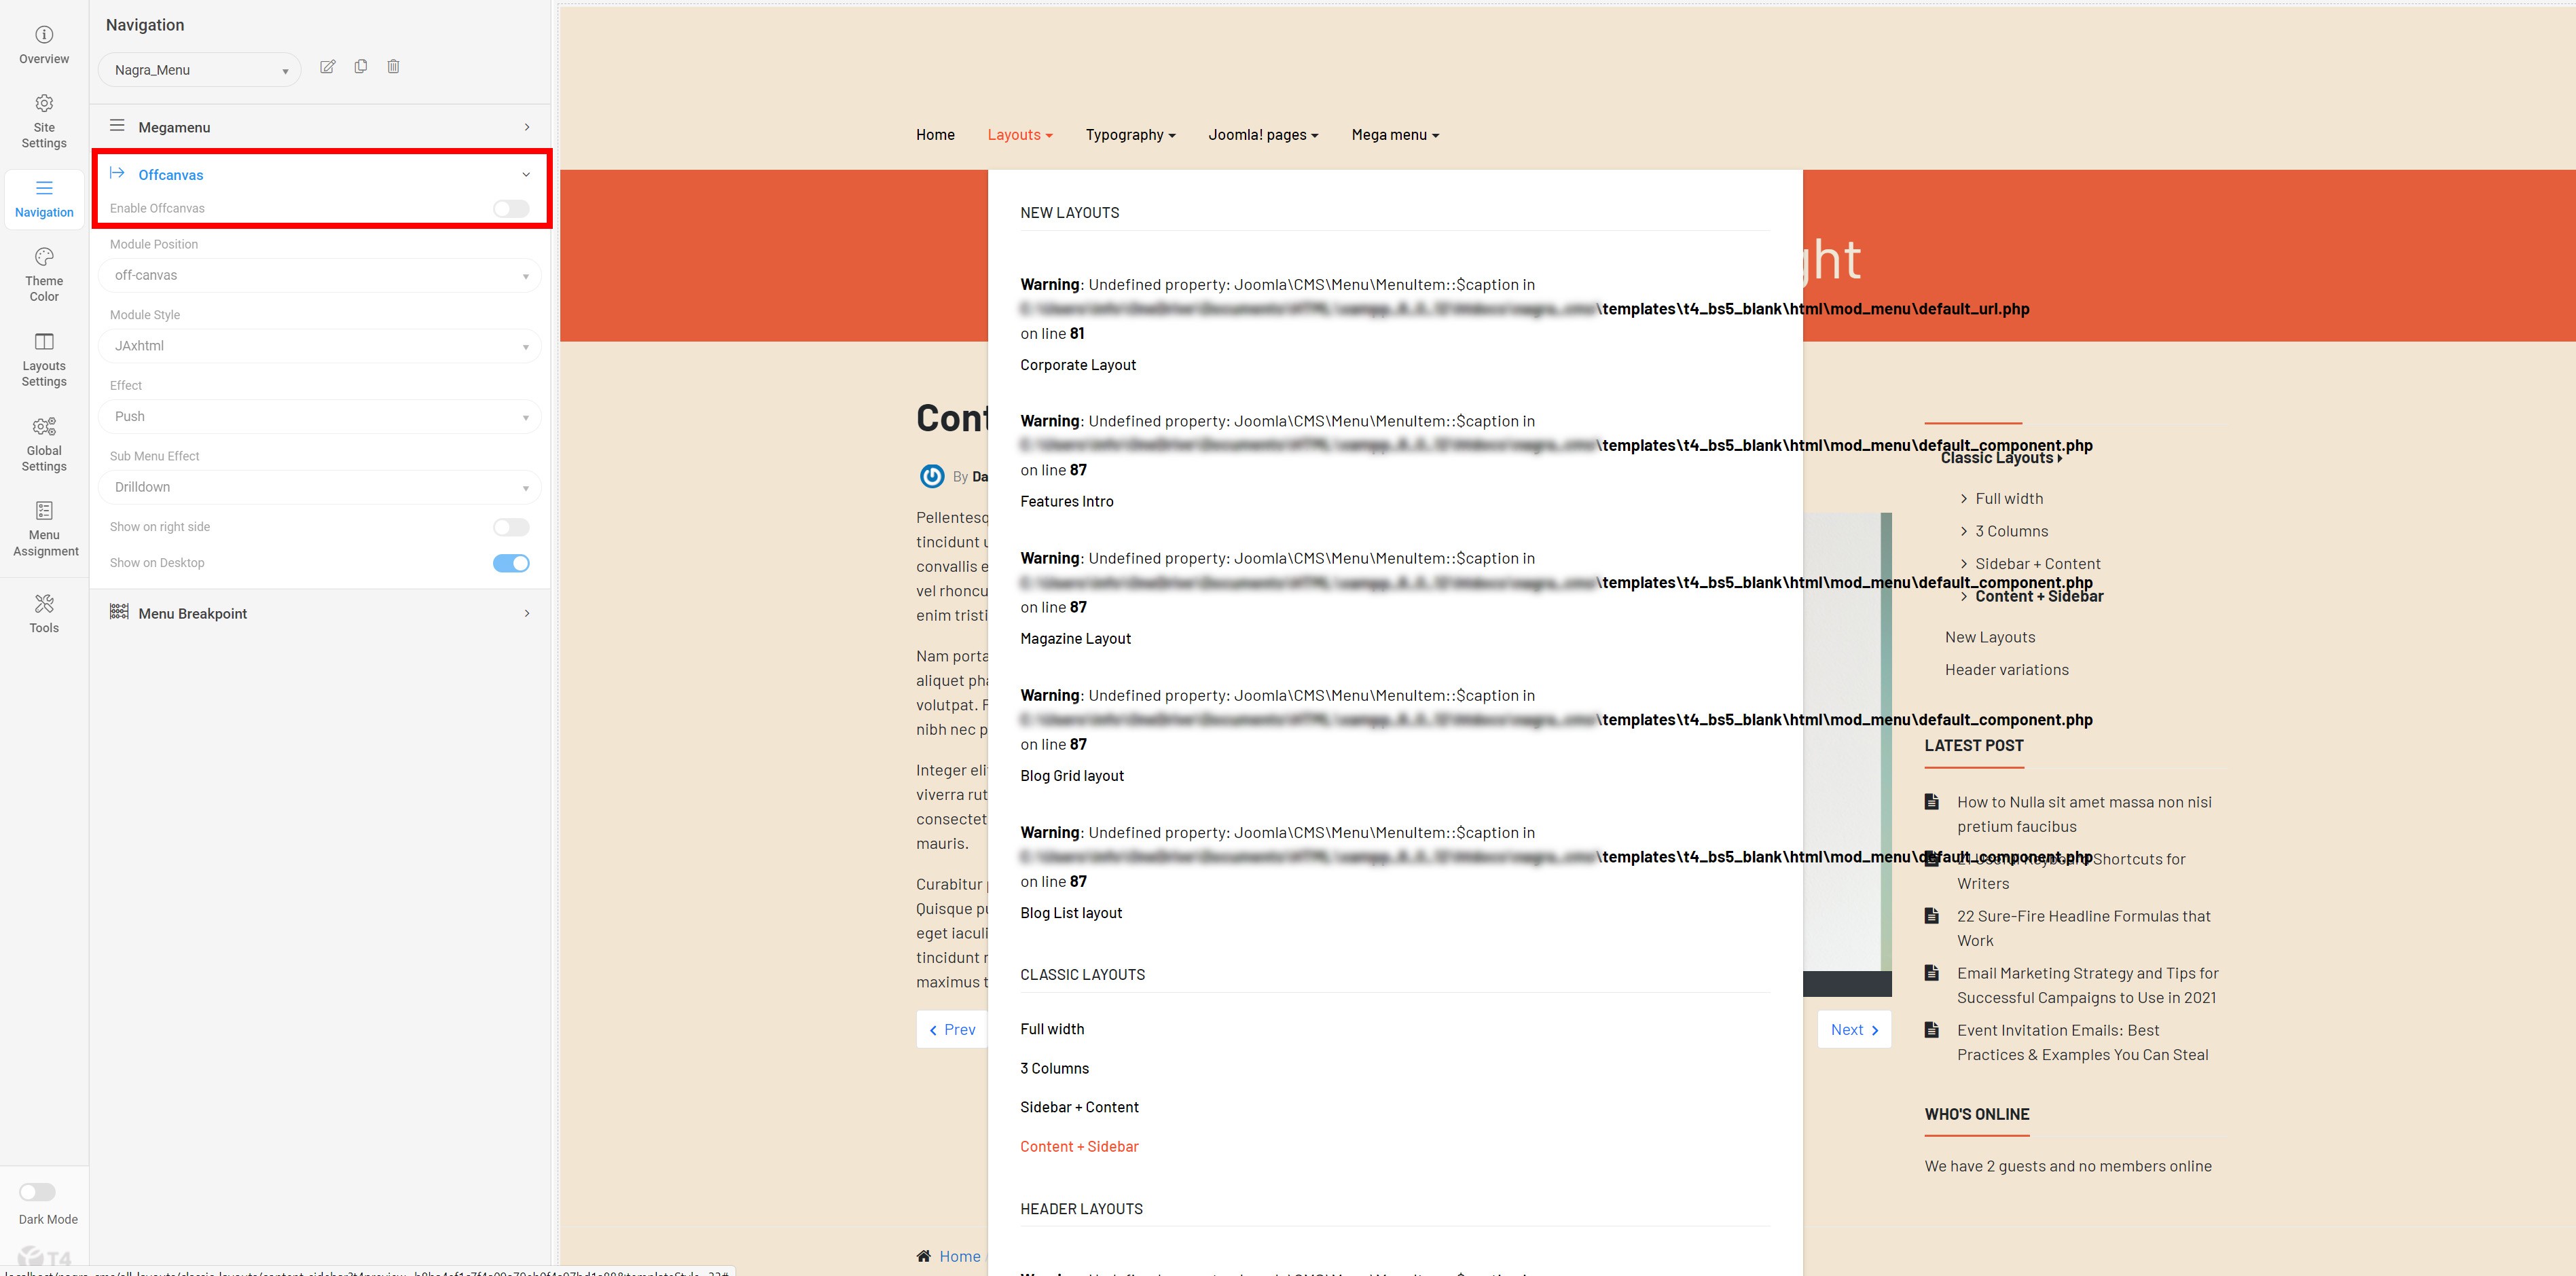Image resolution: width=2576 pixels, height=1276 pixels.
Task: Turn off Show on Desktop switch
Action: pos(510,563)
